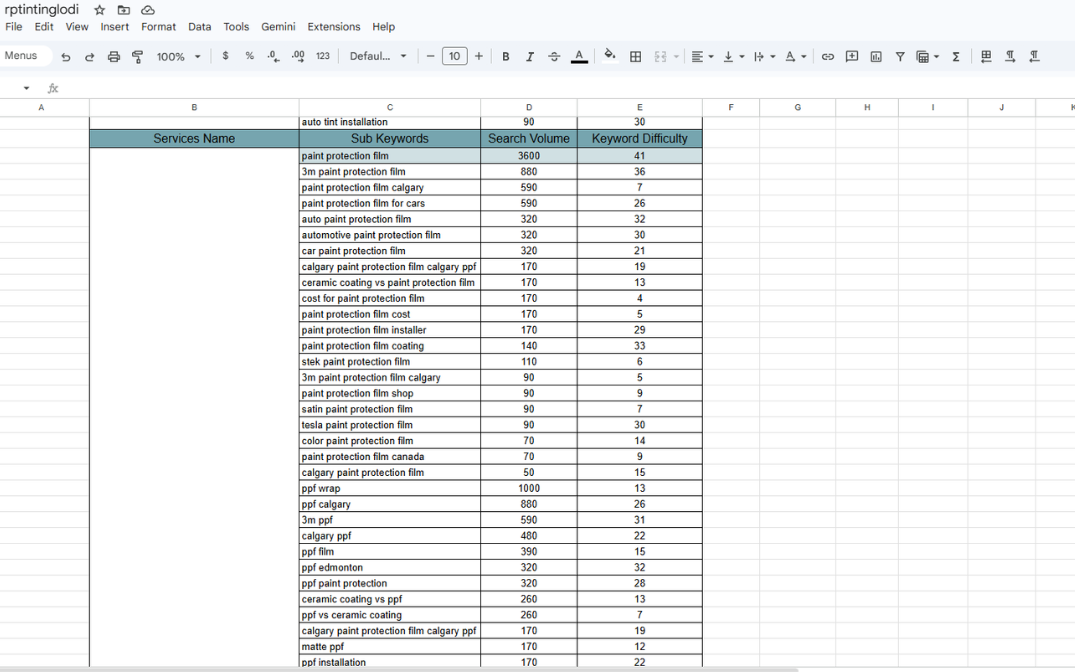Click the insert chart icon

pos(876,57)
